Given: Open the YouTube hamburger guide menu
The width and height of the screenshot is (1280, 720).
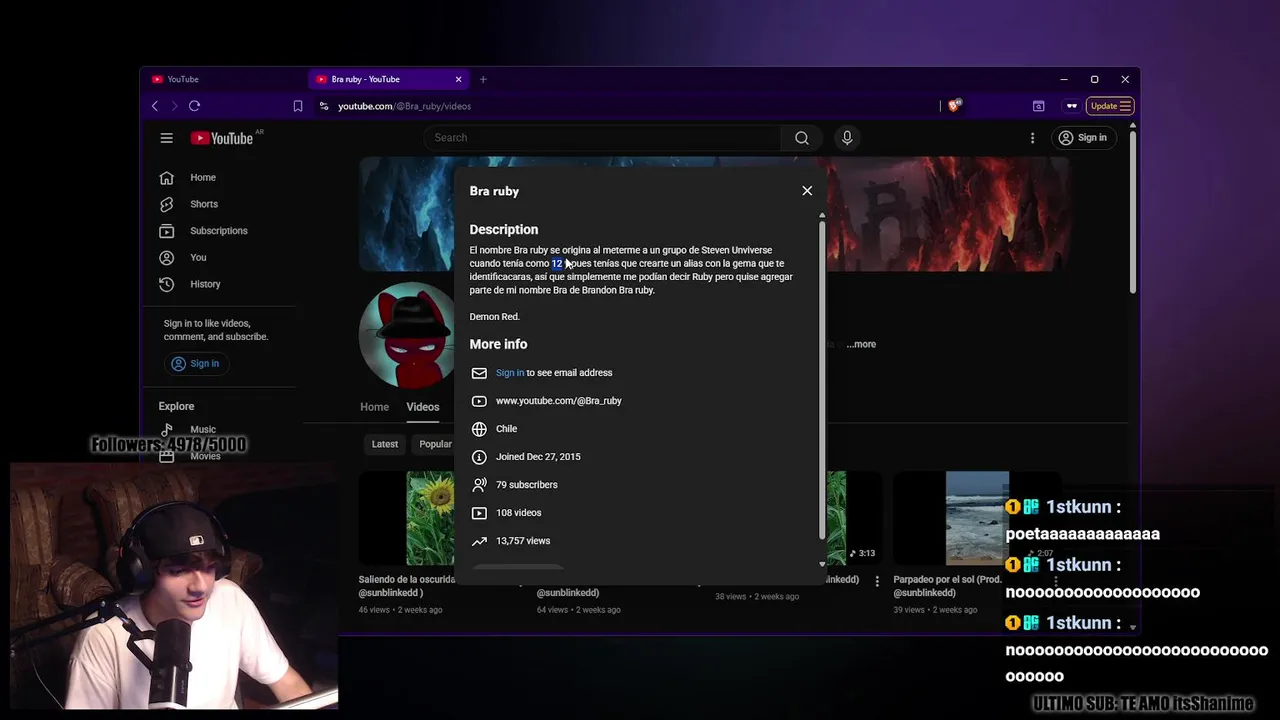Looking at the screenshot, I should coord(167,138).
